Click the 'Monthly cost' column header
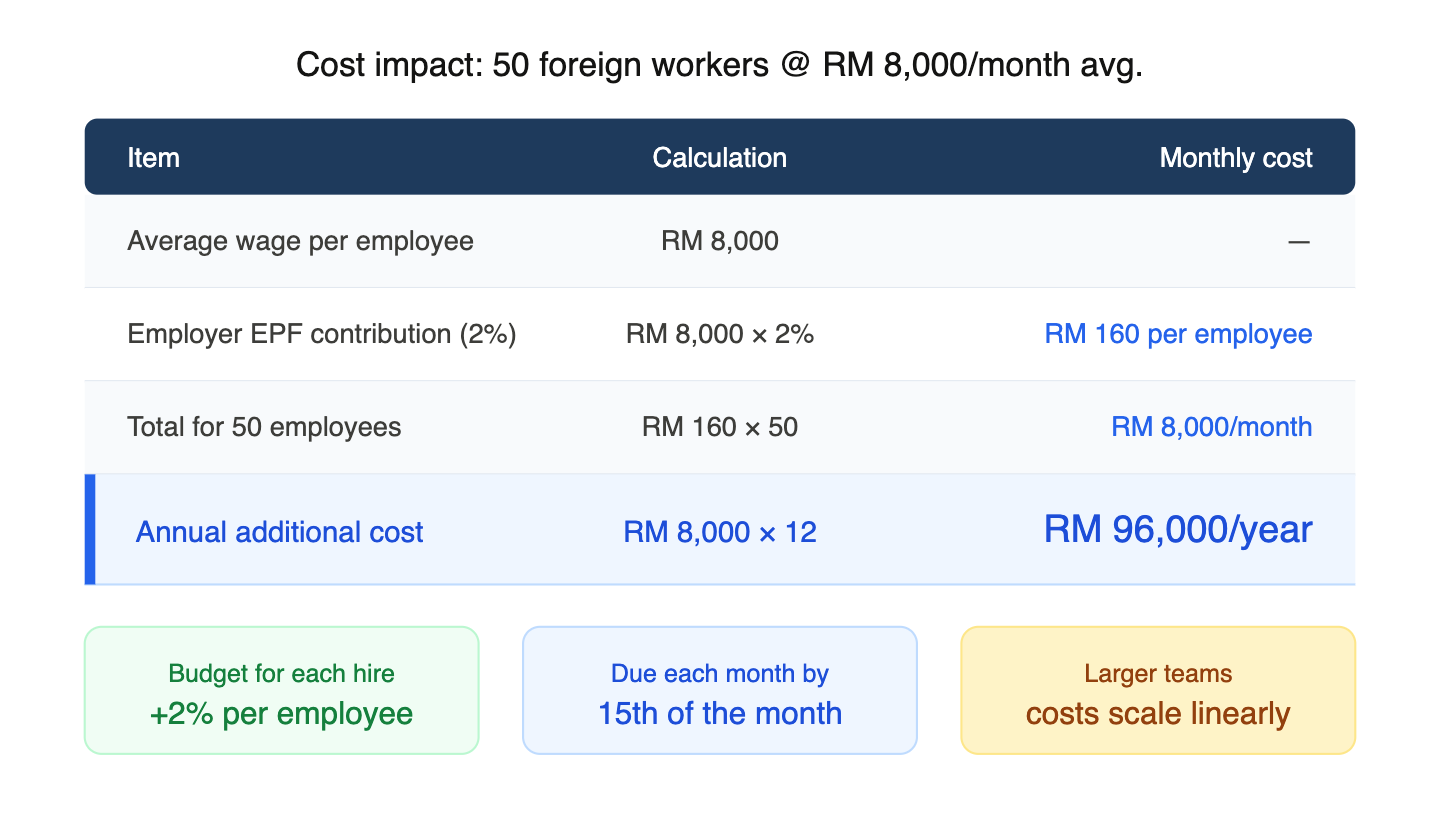This screenshot has width=1440, height=826. [x=1235, y=157]
